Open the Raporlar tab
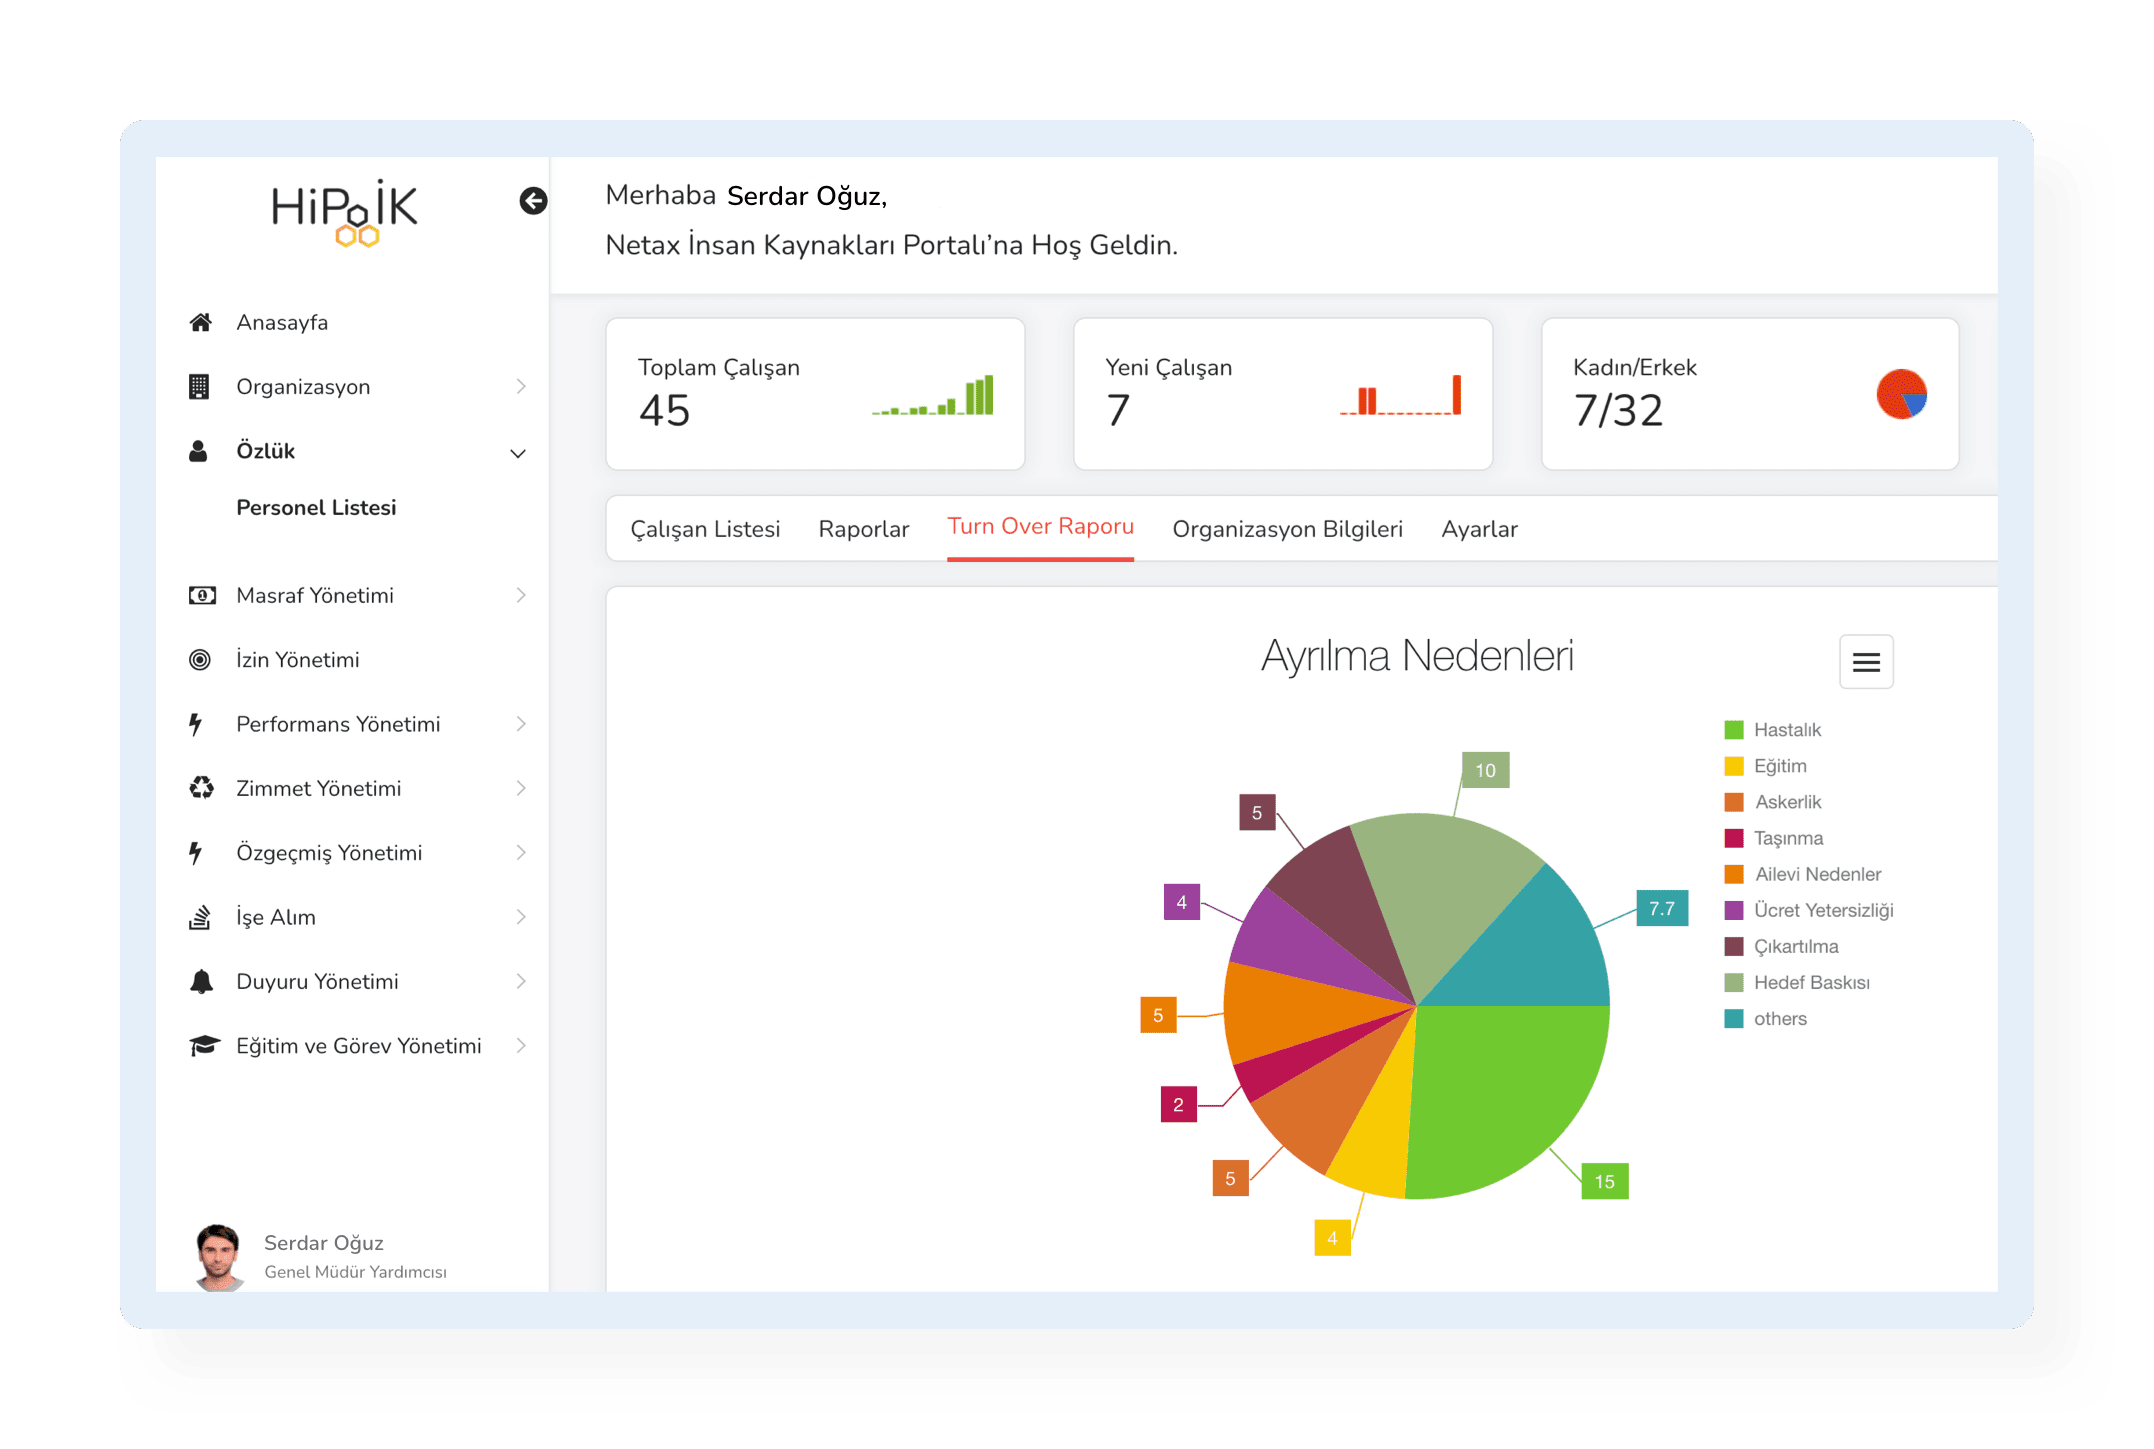 [x=864, y=529]
